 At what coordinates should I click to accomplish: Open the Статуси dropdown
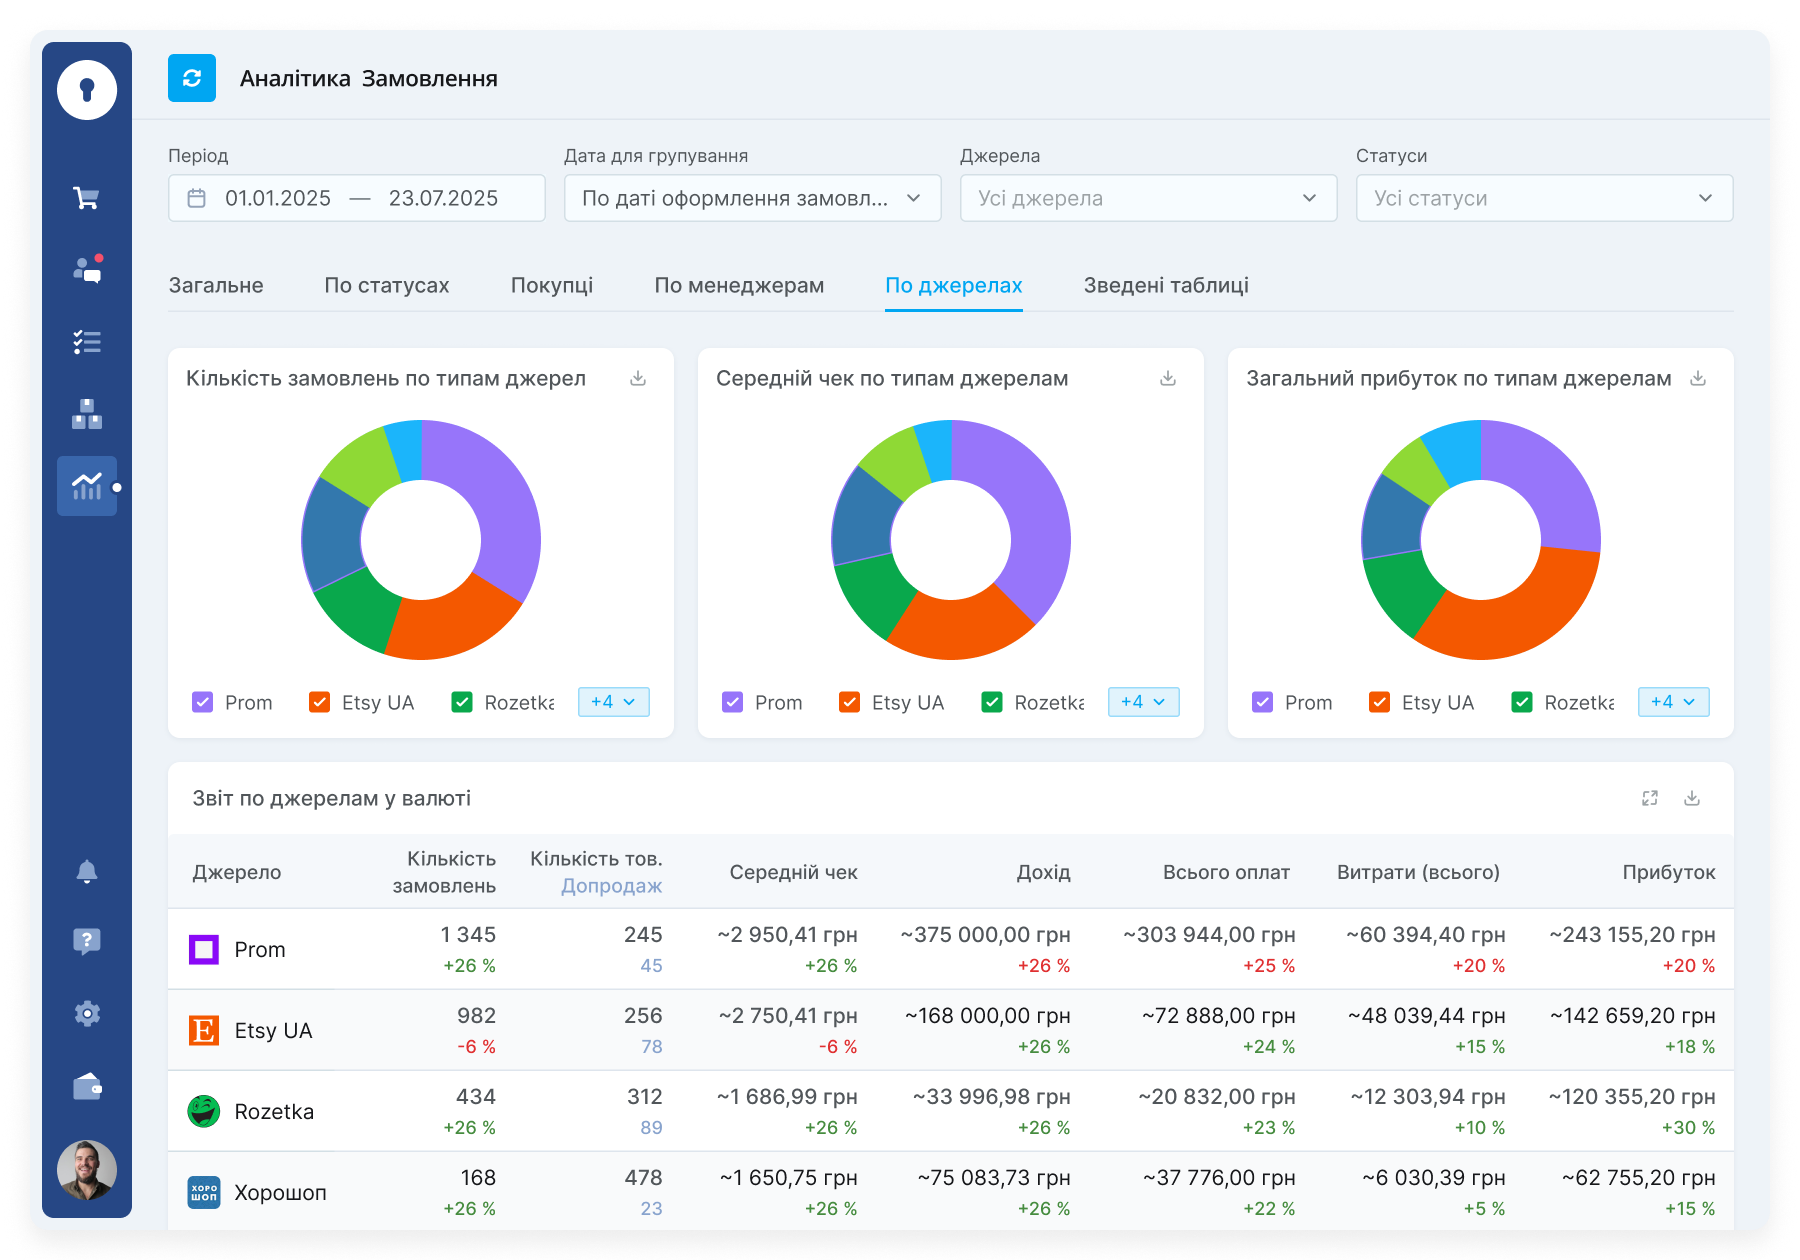1544,198
